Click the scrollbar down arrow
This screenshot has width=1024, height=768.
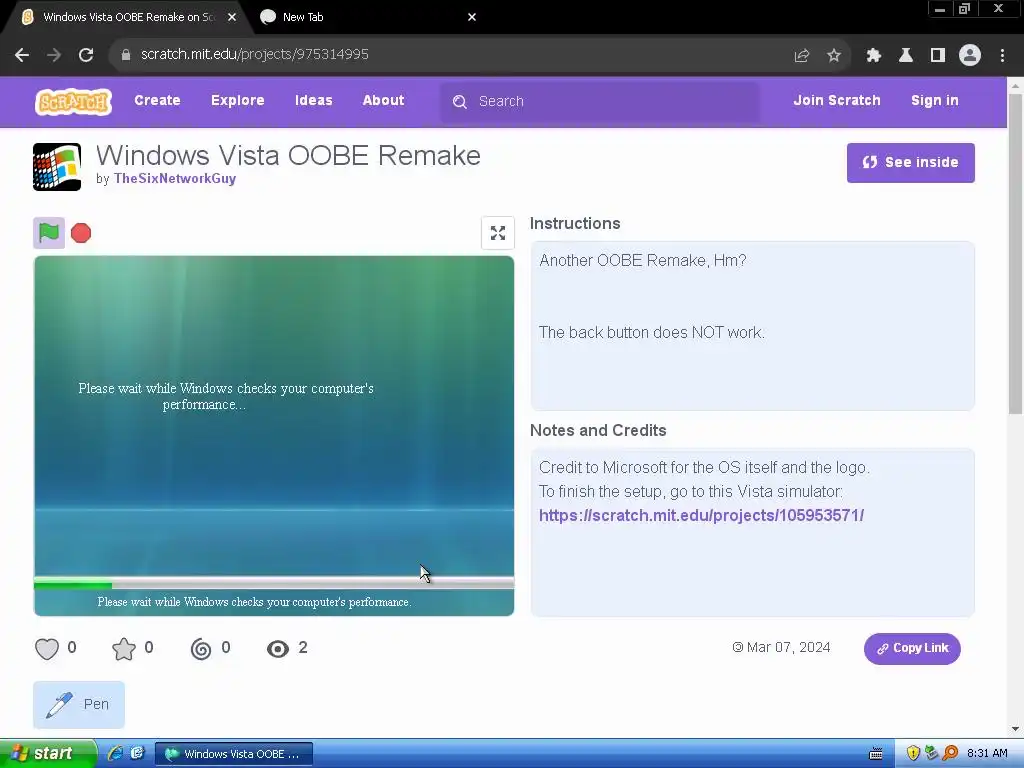(x=1015, y=729)
